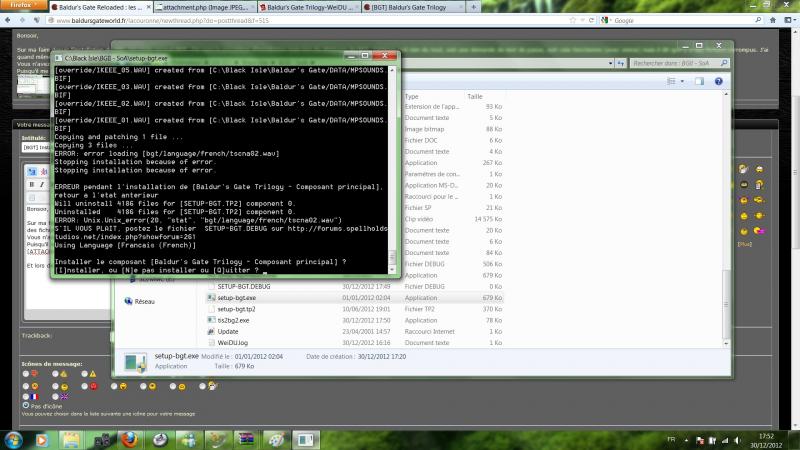Open the taskbar clock showing 17:52
The image size is (800, 450).
766,440
